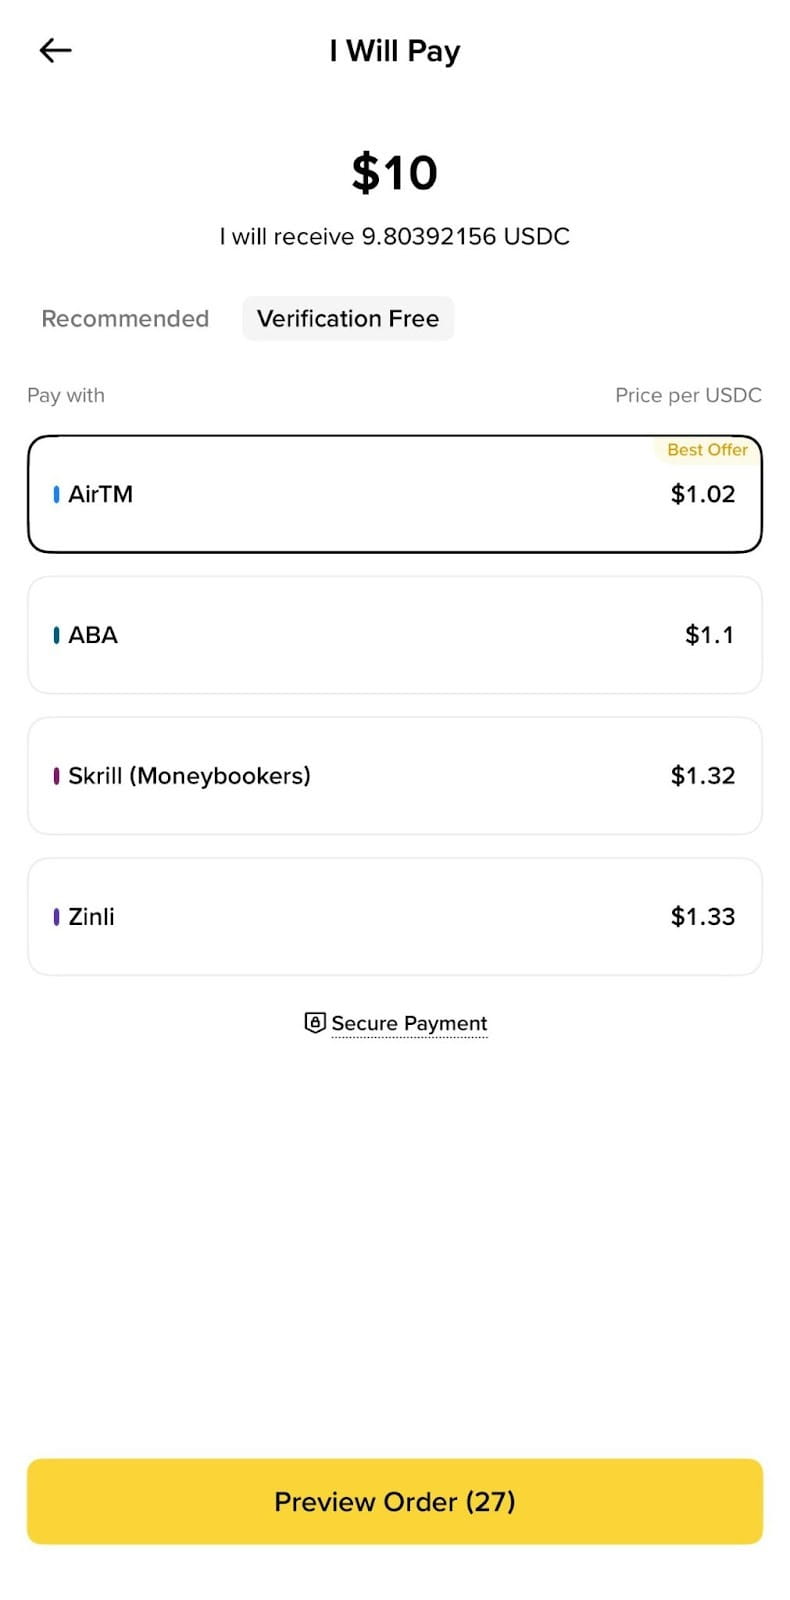
Task: Click the $1.02 AirTM price
Action: 702,494
